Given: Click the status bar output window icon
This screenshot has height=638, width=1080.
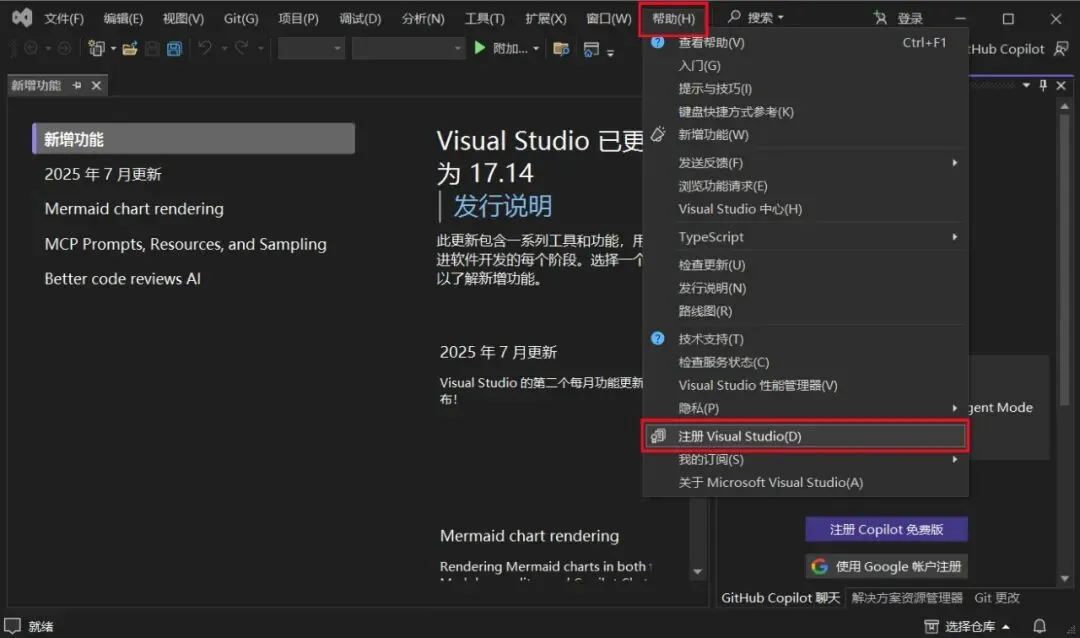Looking at the screenshot, I should coord(12,626).
